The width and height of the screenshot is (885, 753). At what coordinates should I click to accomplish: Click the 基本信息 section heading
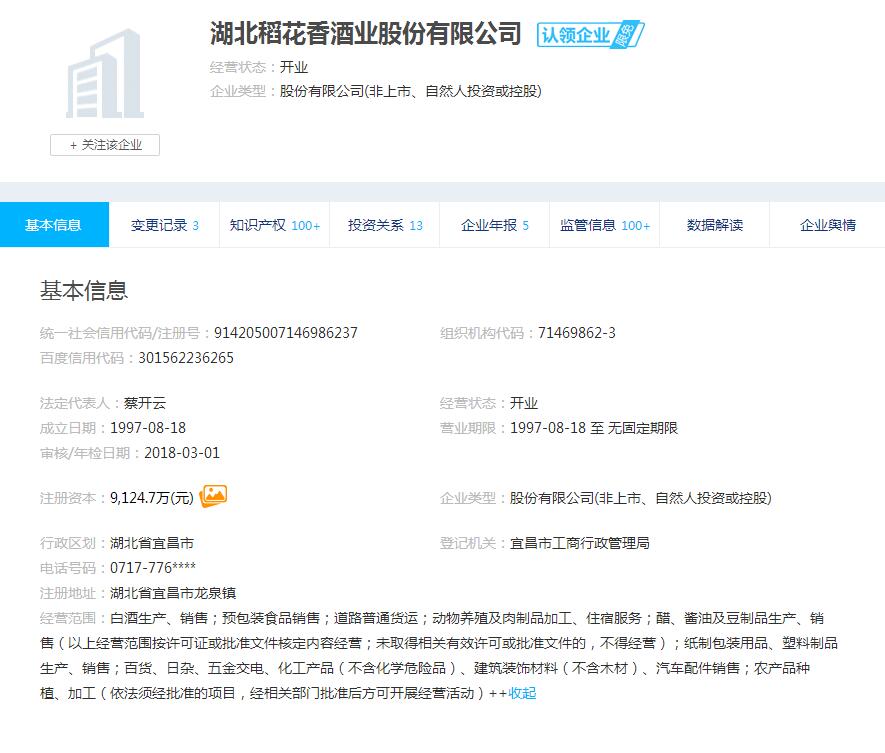84,291
